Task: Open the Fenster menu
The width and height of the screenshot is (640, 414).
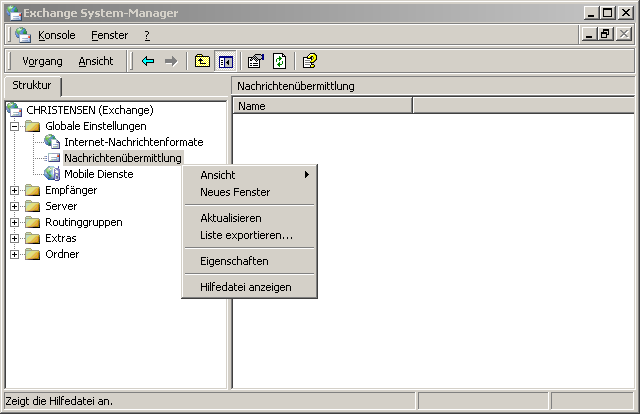Action: click(x=109, y=36)
